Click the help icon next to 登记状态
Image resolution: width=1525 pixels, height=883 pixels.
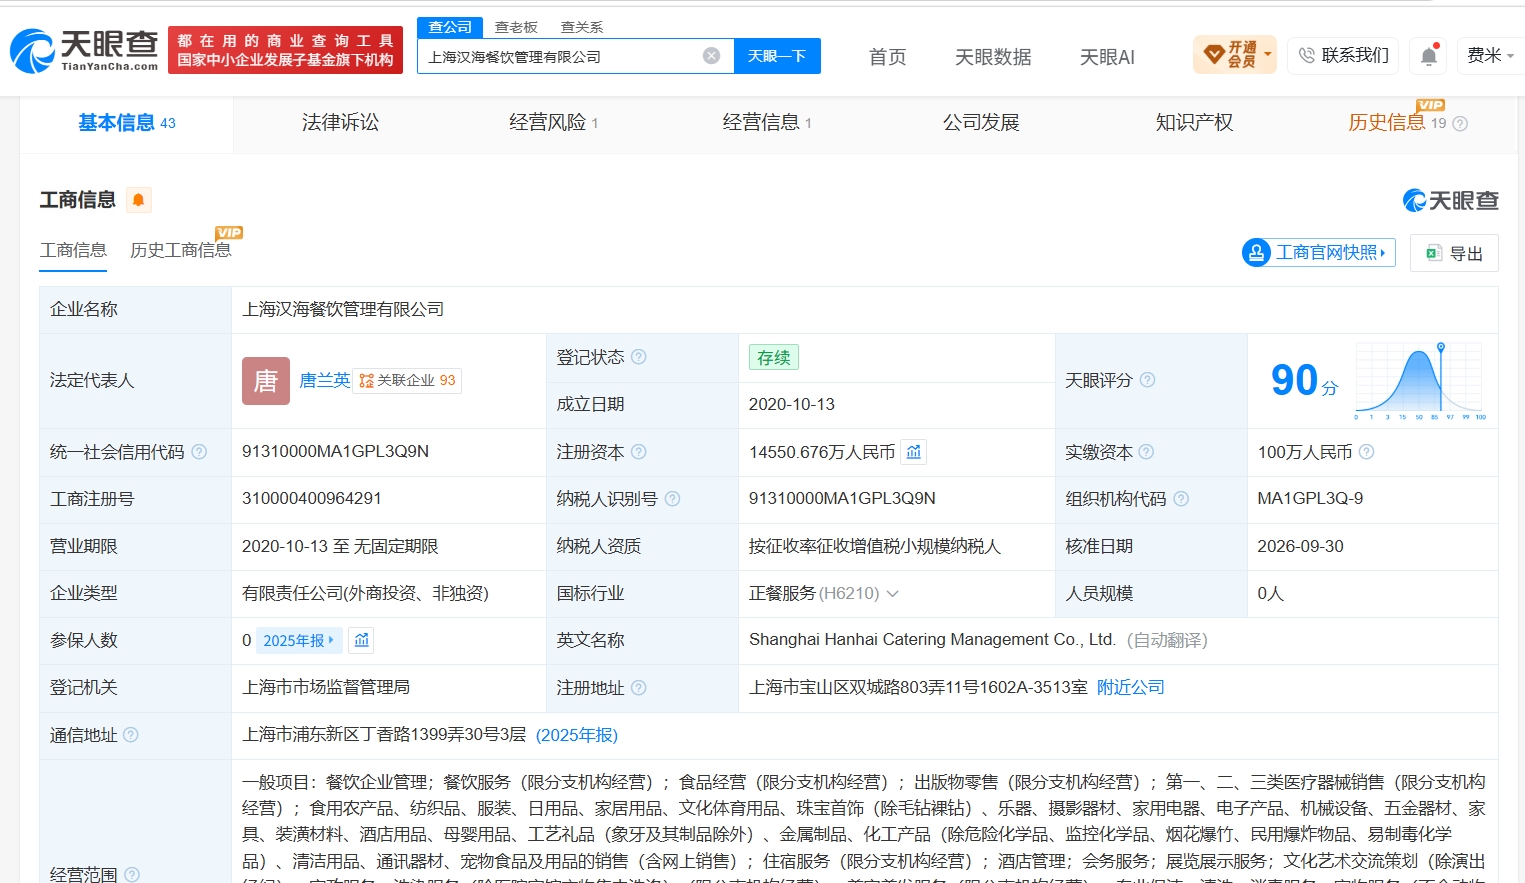point(639,357)
